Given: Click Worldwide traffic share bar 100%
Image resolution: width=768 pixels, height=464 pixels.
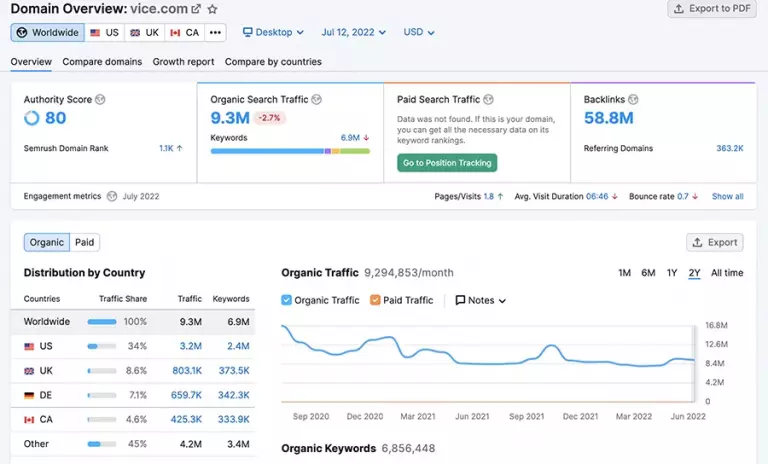Looking at the screenshot, I should 102,322.
